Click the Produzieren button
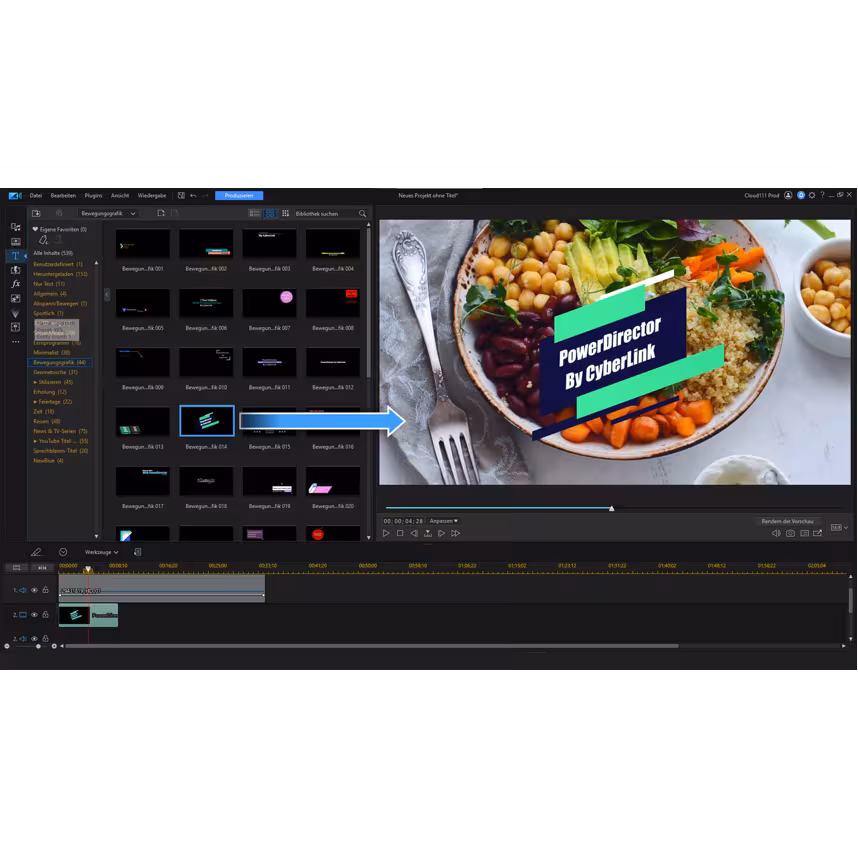Screen dimensions: 858x858 click(x=239, y=195)
